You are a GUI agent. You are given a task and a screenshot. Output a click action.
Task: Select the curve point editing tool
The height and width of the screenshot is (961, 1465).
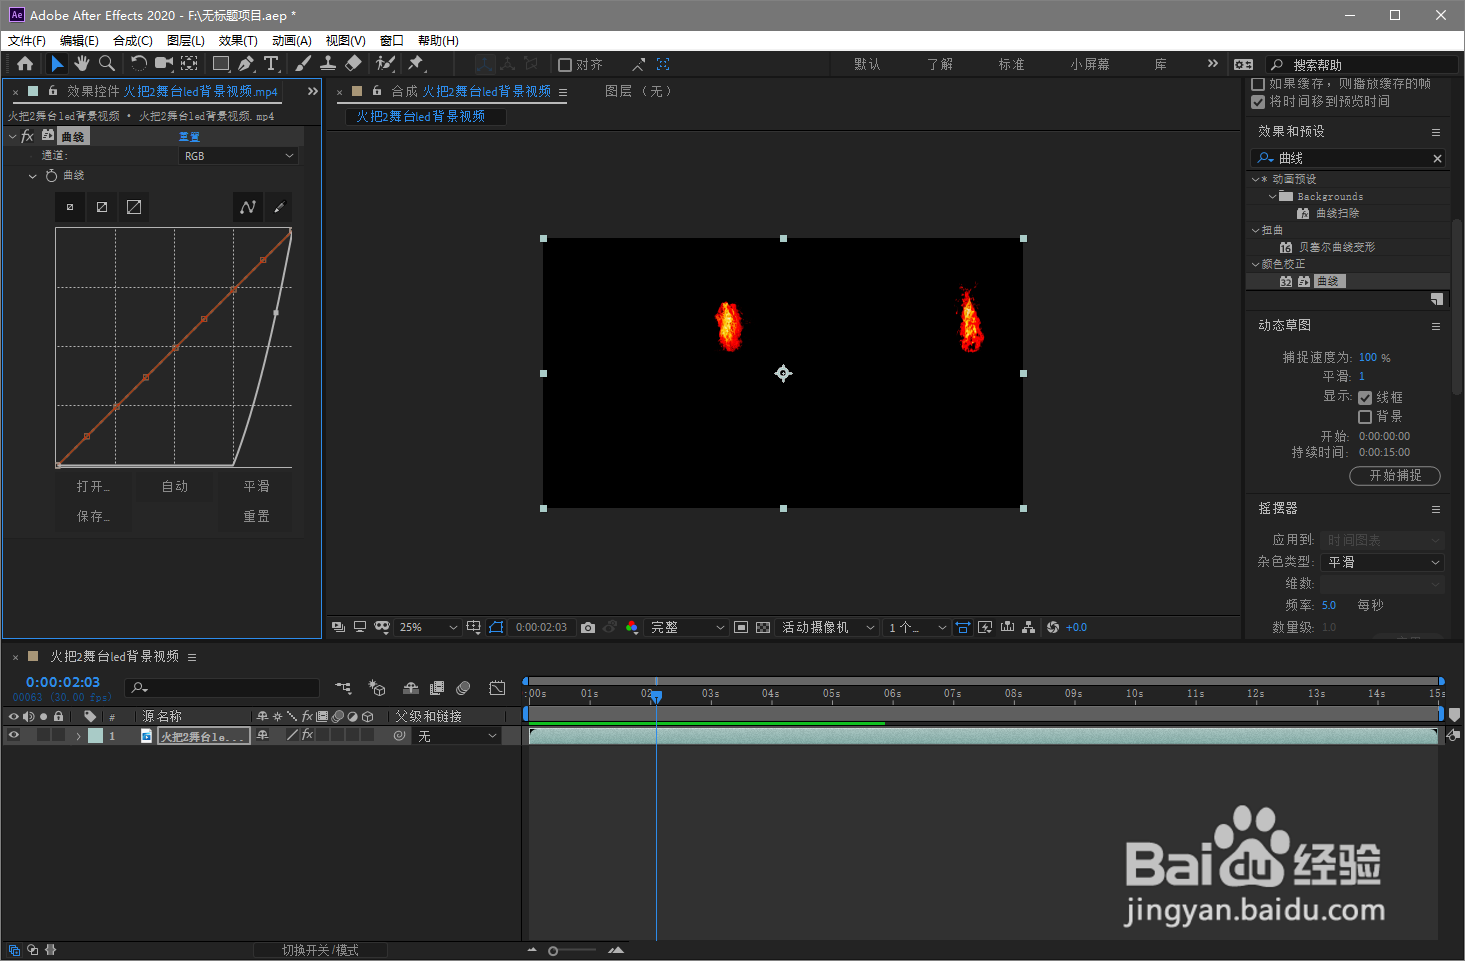coord(248,207)
